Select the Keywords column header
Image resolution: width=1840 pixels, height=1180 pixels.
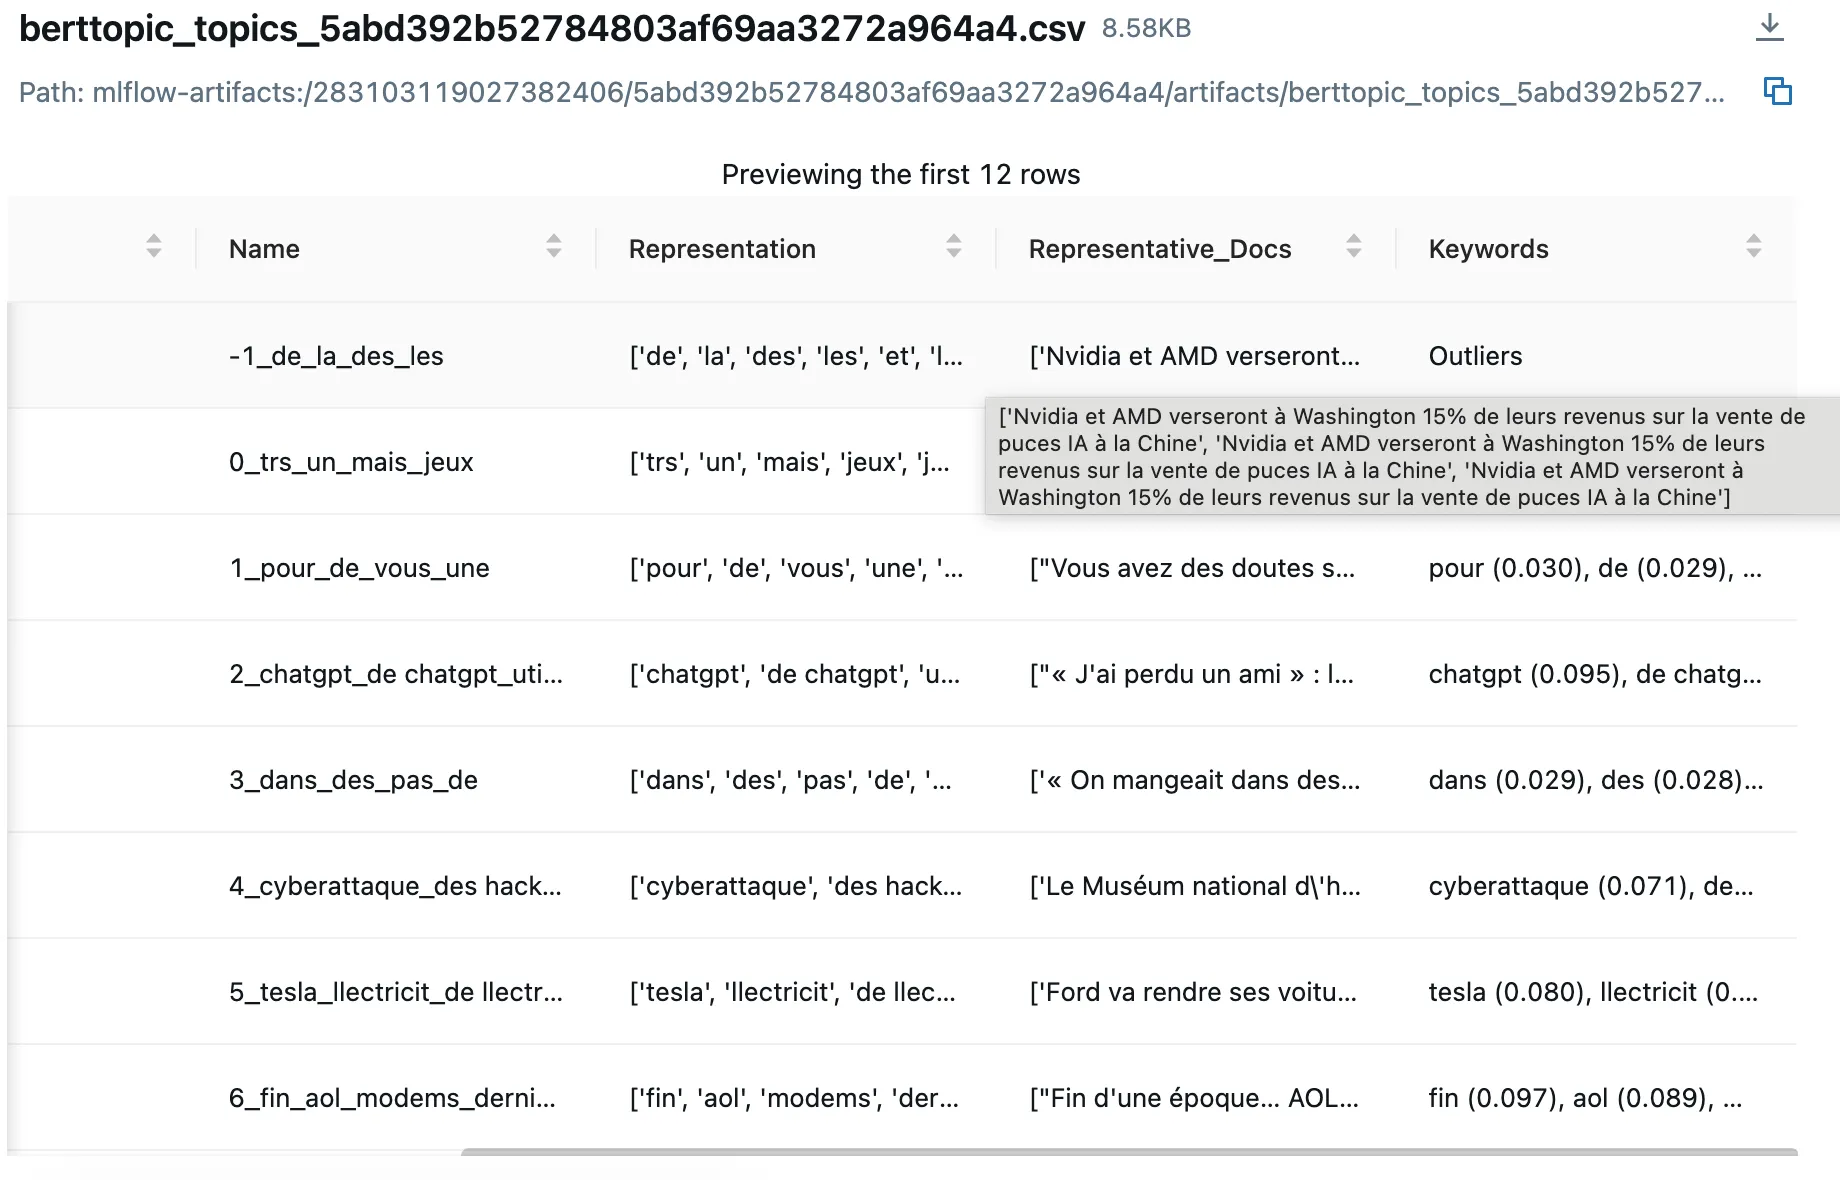pyautogui.click(x=1488, y=248)
